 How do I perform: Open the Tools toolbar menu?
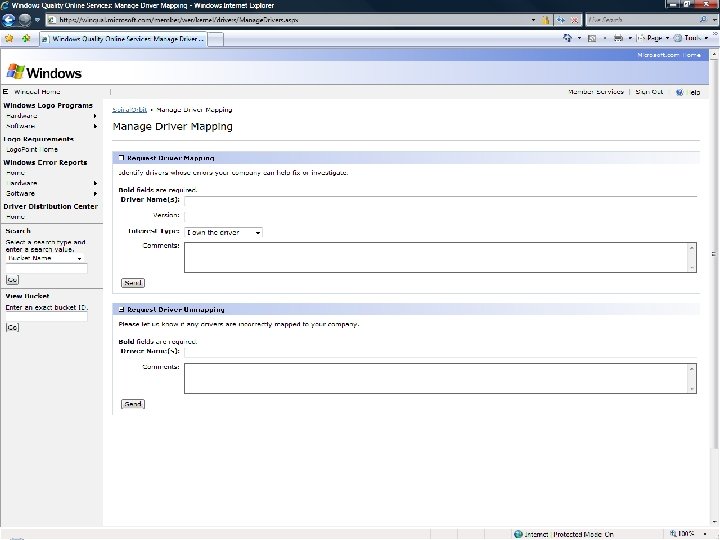click(x=691, y=38)
